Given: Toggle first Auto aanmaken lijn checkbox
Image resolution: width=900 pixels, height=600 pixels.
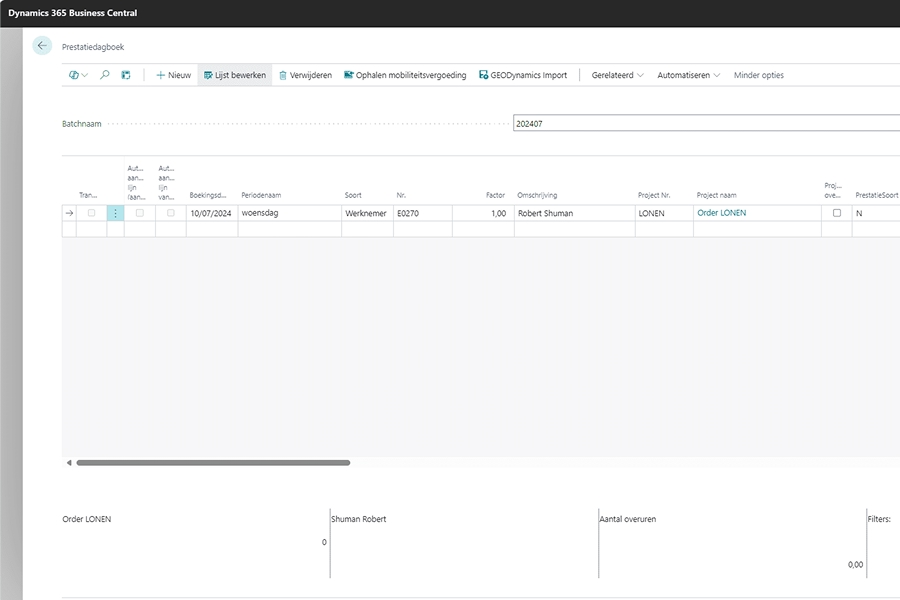Looking at the screenshot, I should [140, 213].
